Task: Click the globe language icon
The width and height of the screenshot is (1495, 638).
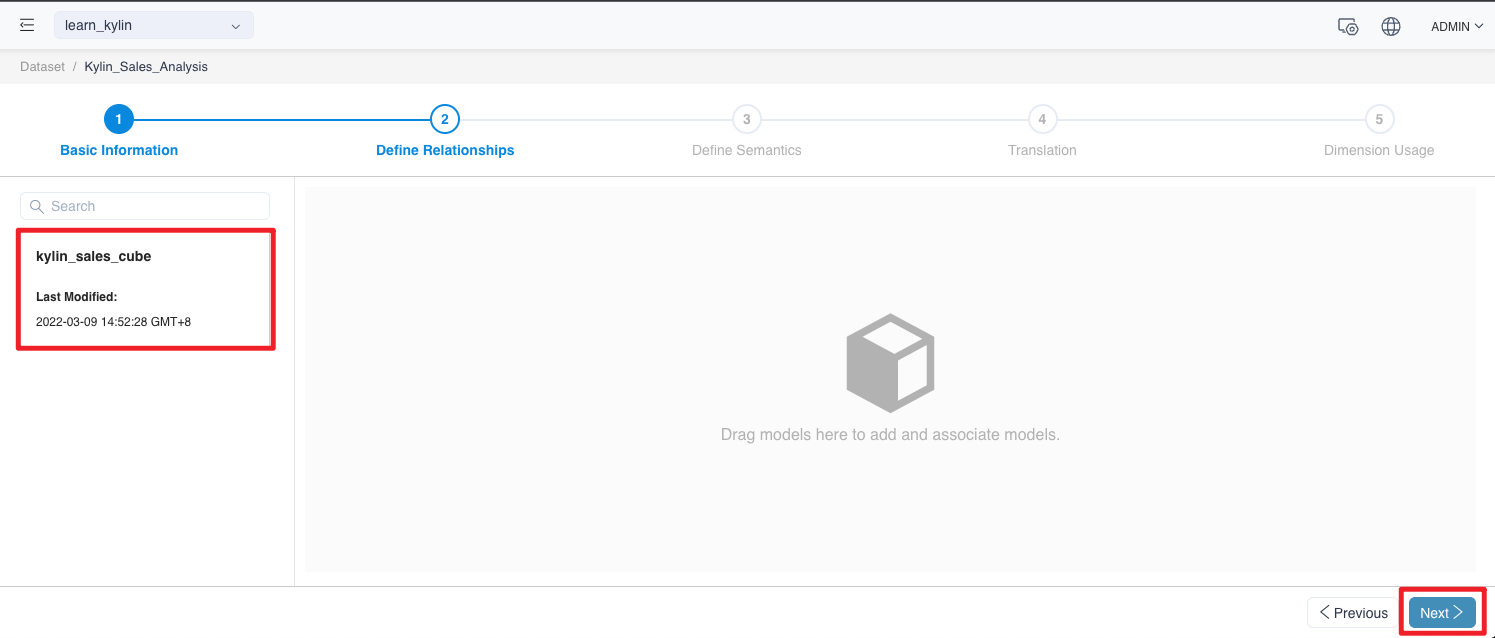Action: pyautogui.click(x=1391, y=27)
